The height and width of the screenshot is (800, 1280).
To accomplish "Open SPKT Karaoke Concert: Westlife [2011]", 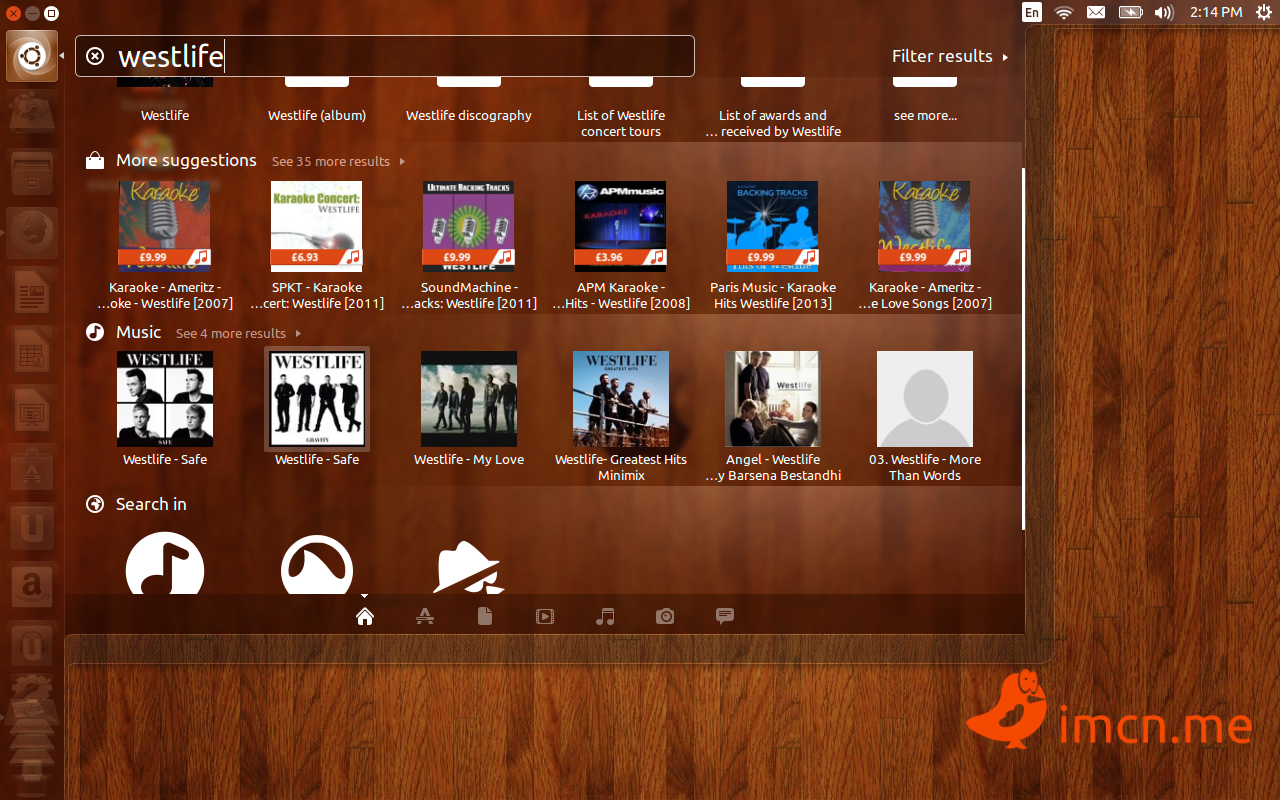I will [317, 245].
